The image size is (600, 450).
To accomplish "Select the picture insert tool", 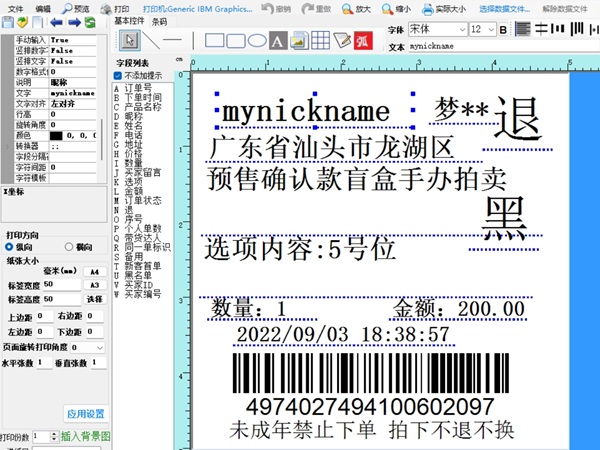I will tap(299, 41).
